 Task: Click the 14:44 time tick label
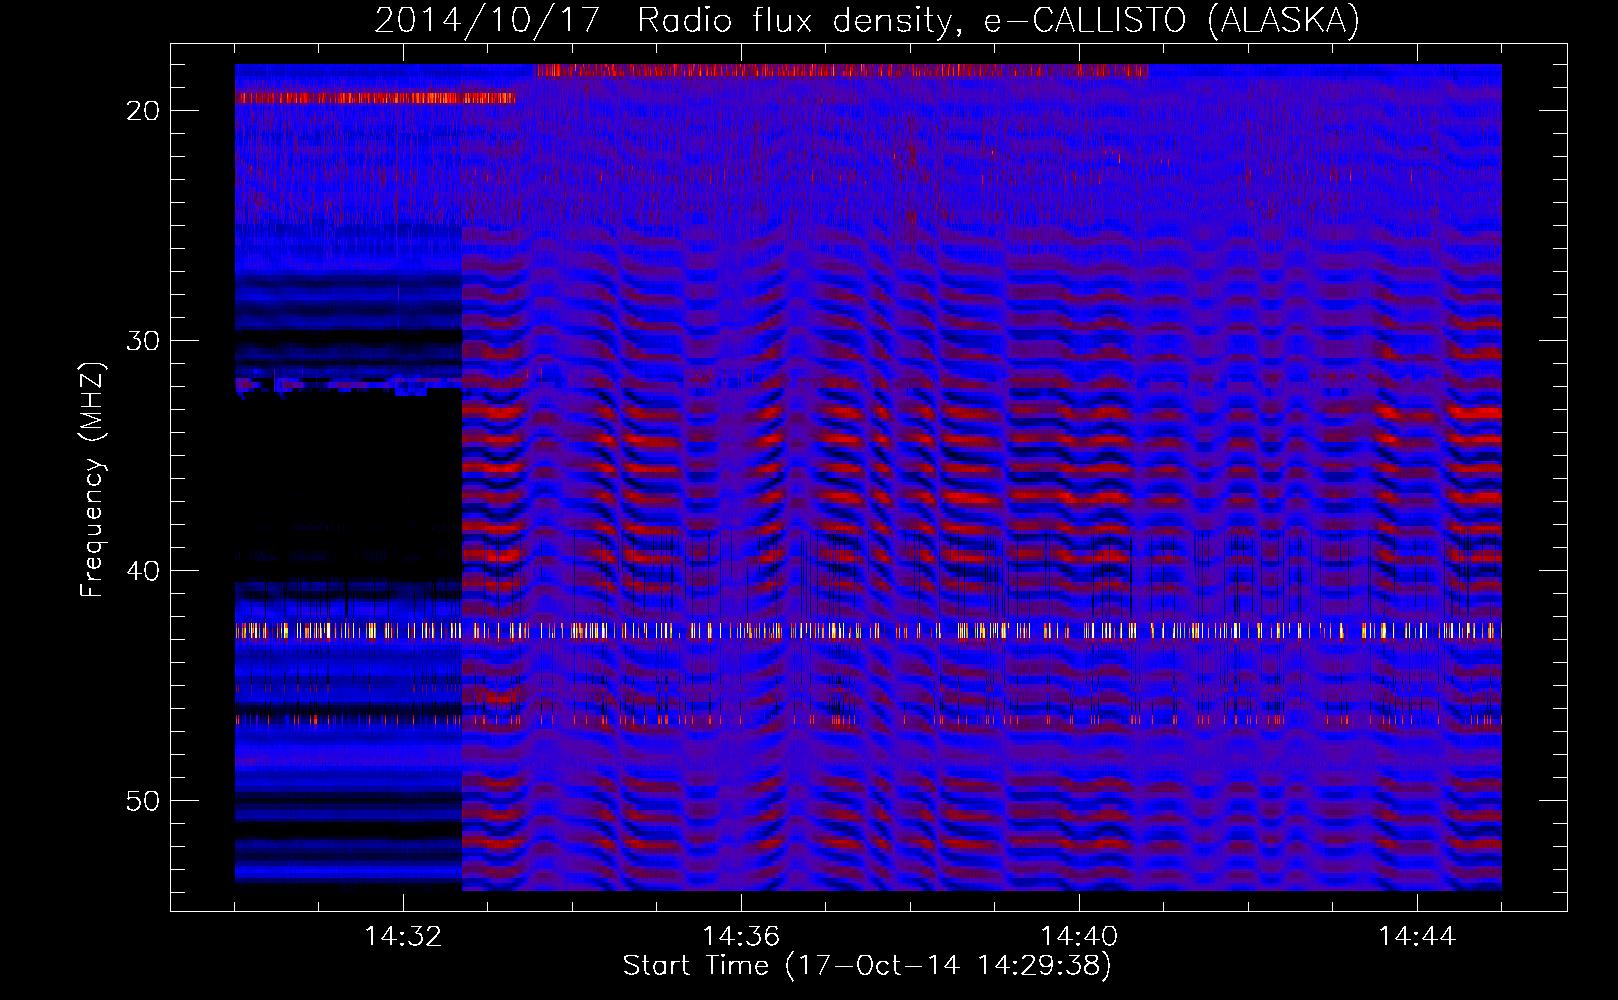[x=1417, y=937]
